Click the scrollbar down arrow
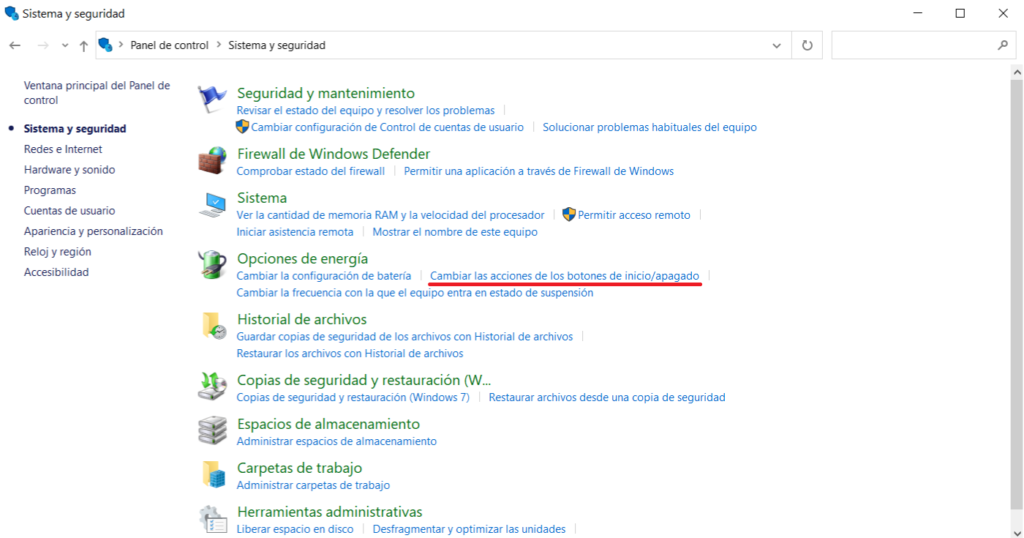1024x538 pixels. click(x=1017, y=531)
